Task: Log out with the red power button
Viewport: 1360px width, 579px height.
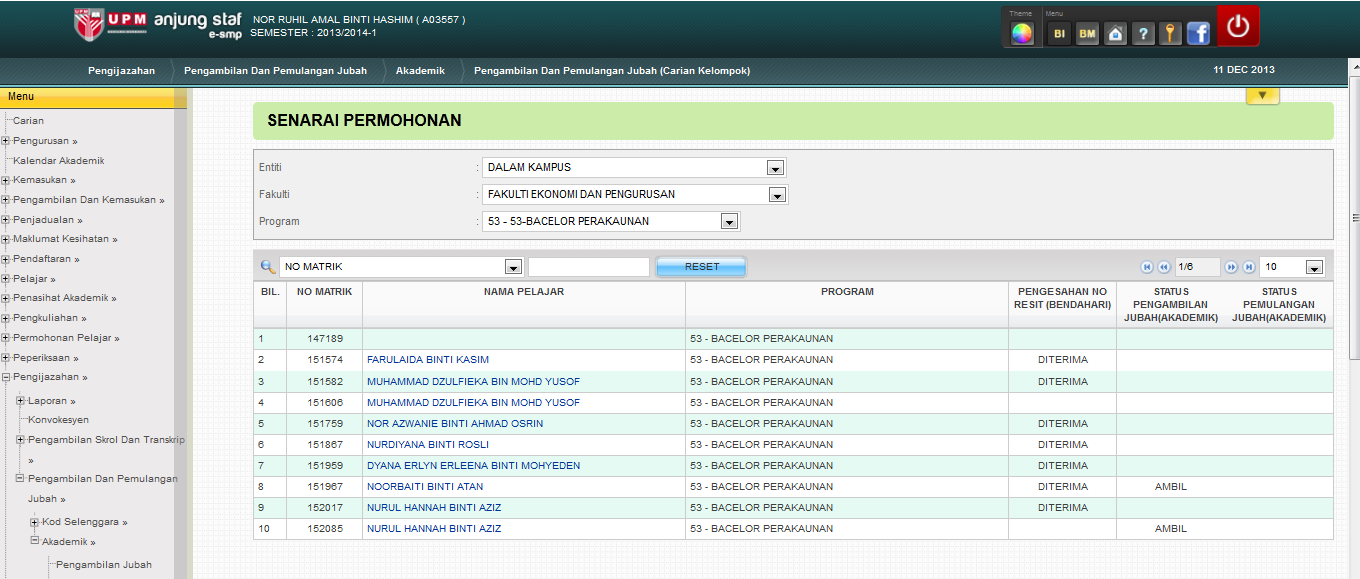Action: click(1238, 27)
